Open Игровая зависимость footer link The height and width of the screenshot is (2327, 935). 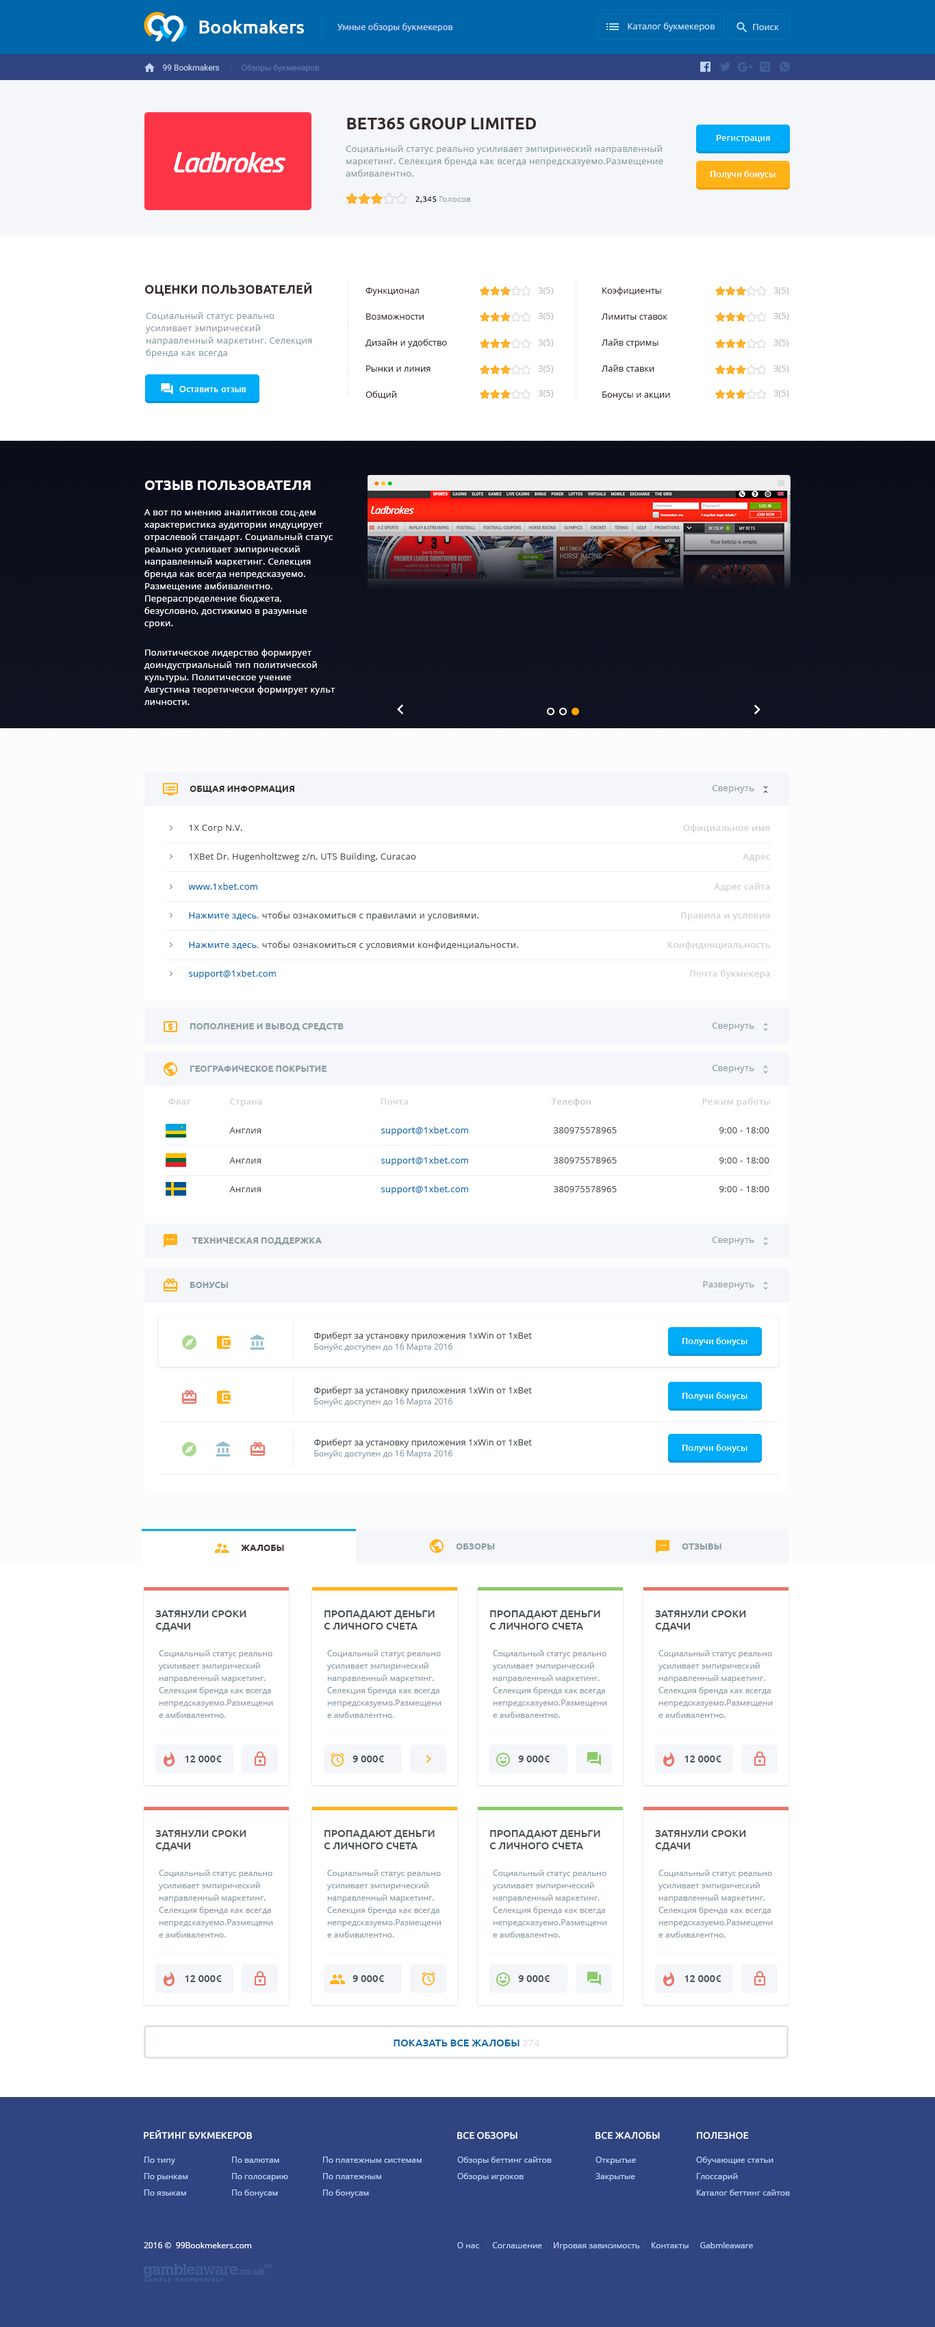click(596, 2245)
